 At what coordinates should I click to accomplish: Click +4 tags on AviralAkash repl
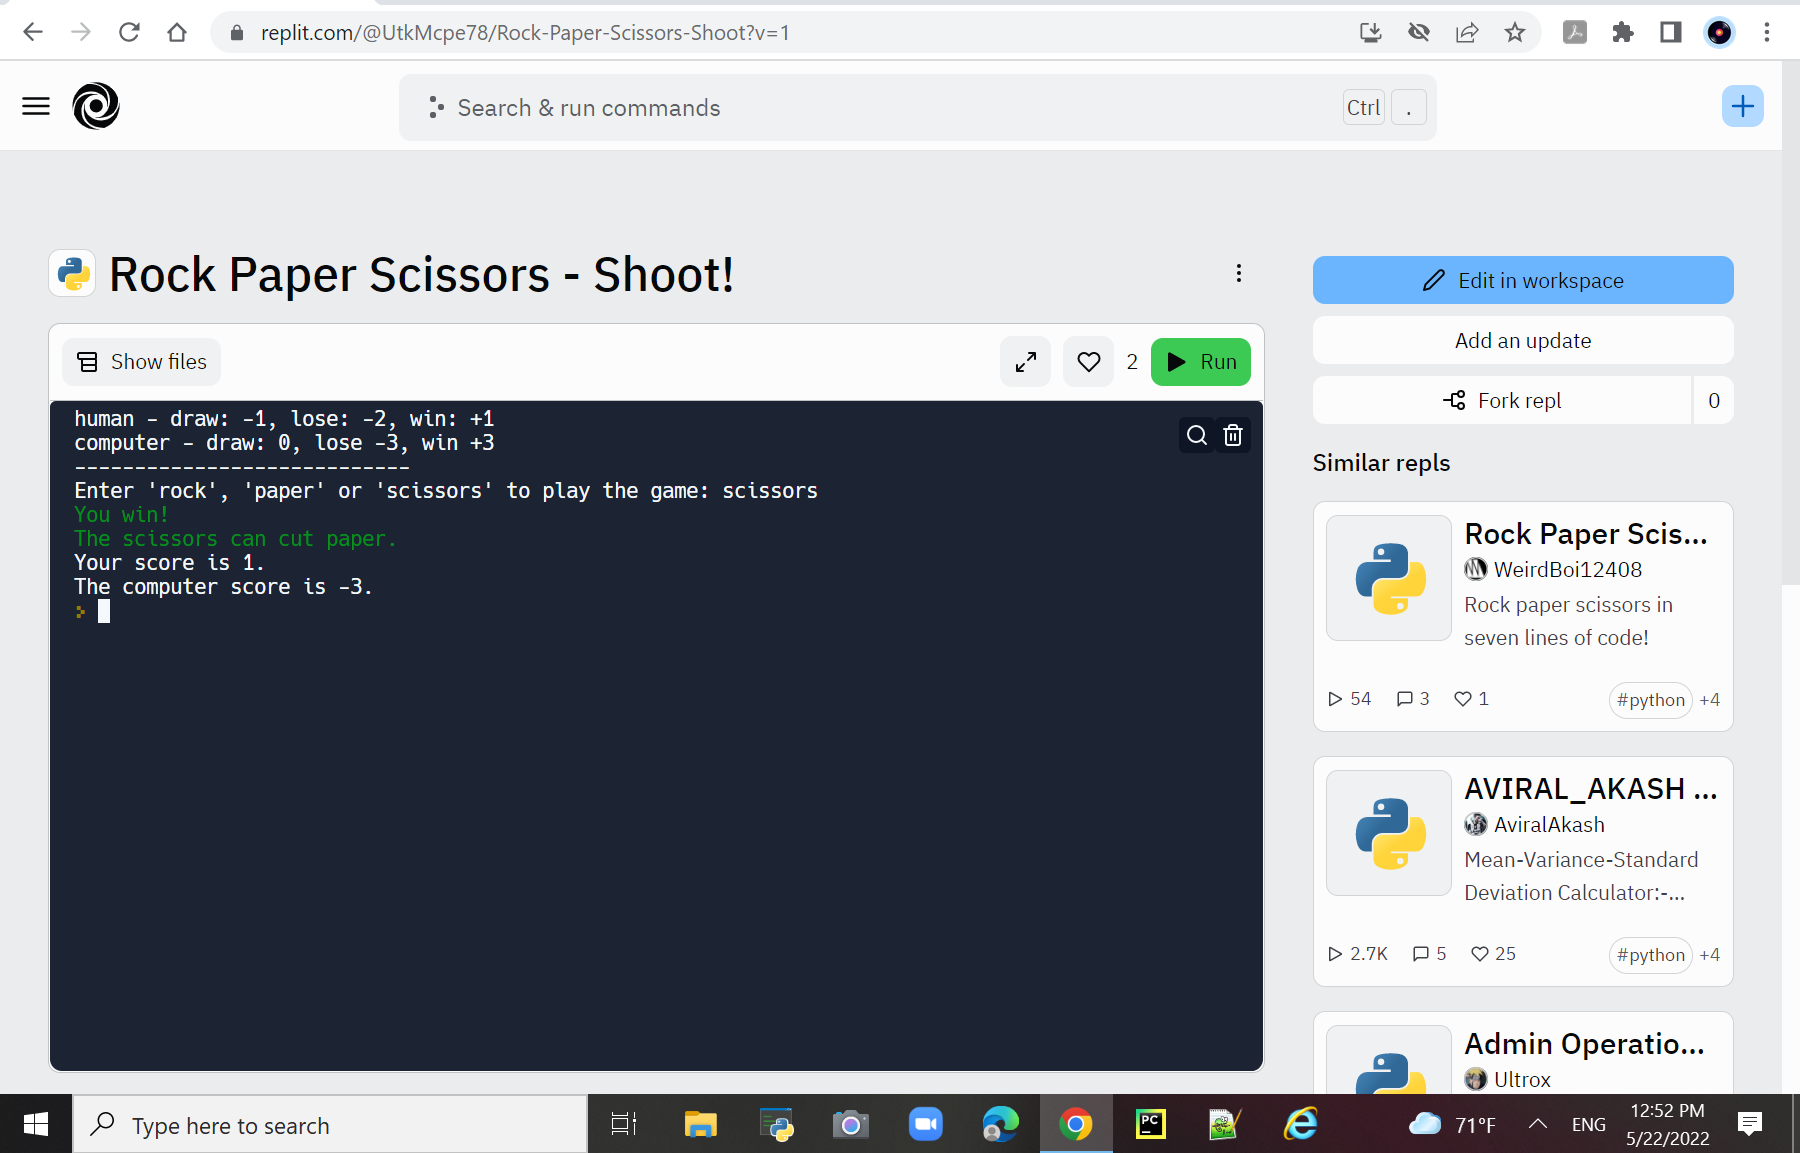coord(1710,955)
